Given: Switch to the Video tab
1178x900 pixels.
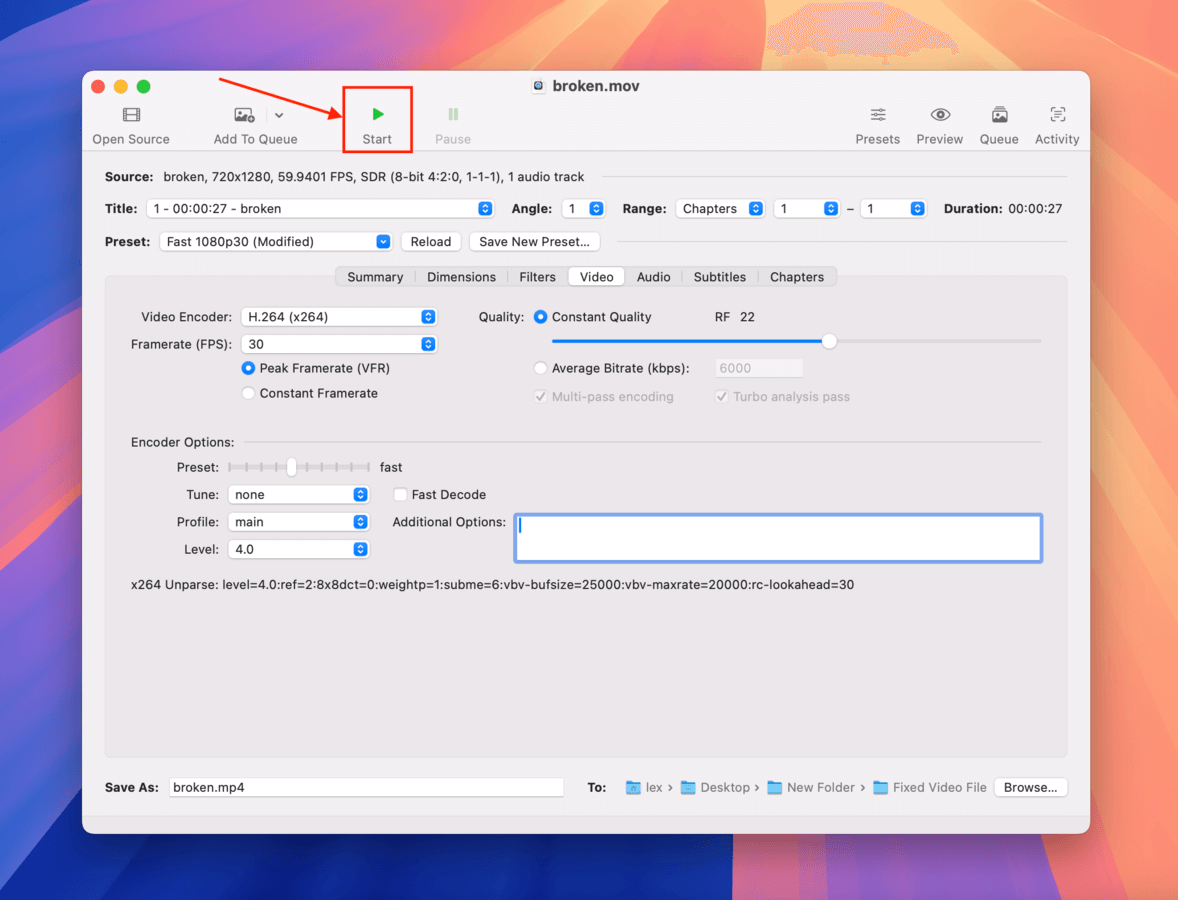Looking at the screenshot, I should click(x=597, y=277).
